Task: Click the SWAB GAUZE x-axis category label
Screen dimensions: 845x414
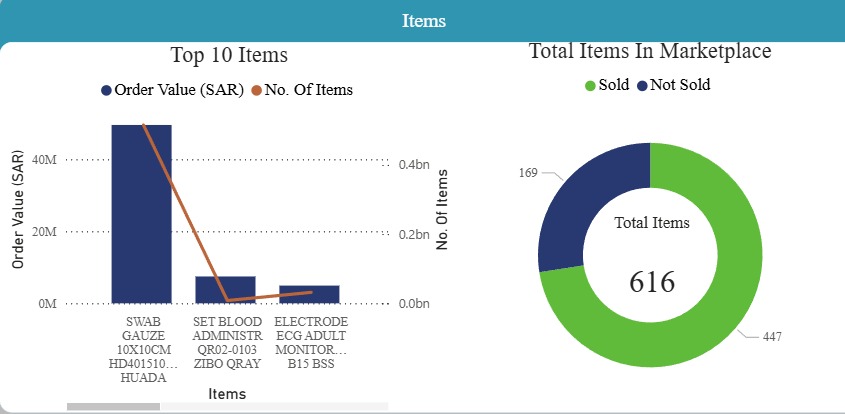Action: [x=141, y=343]
